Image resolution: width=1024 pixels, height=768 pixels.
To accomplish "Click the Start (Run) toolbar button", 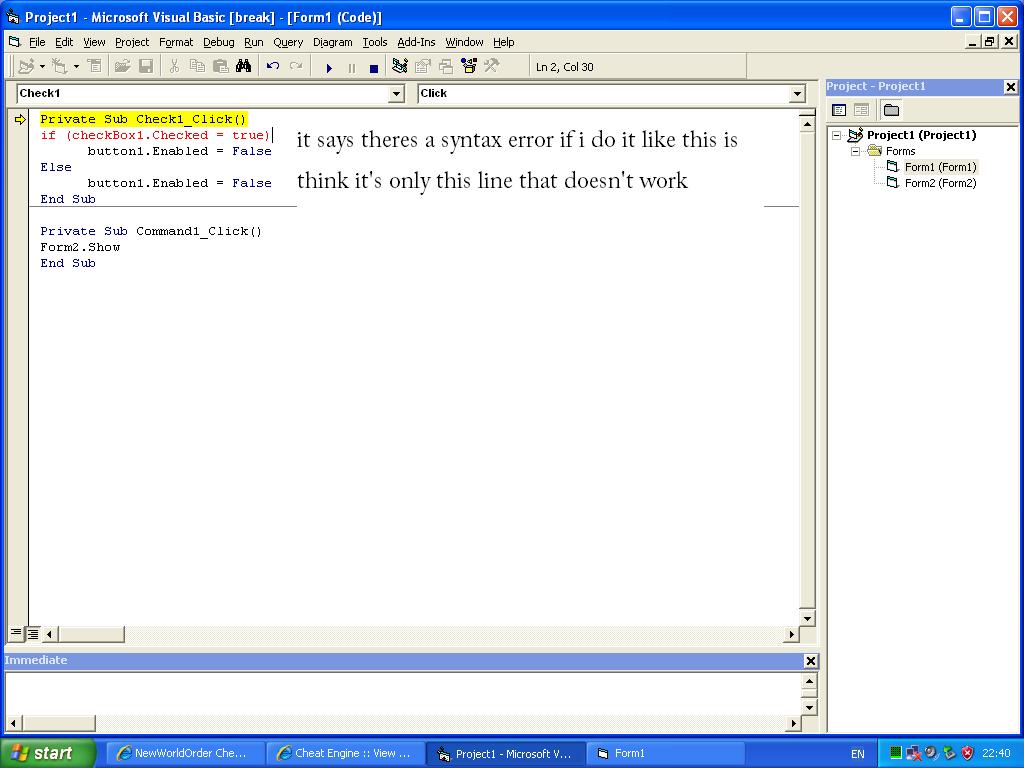I will [329, 67].
